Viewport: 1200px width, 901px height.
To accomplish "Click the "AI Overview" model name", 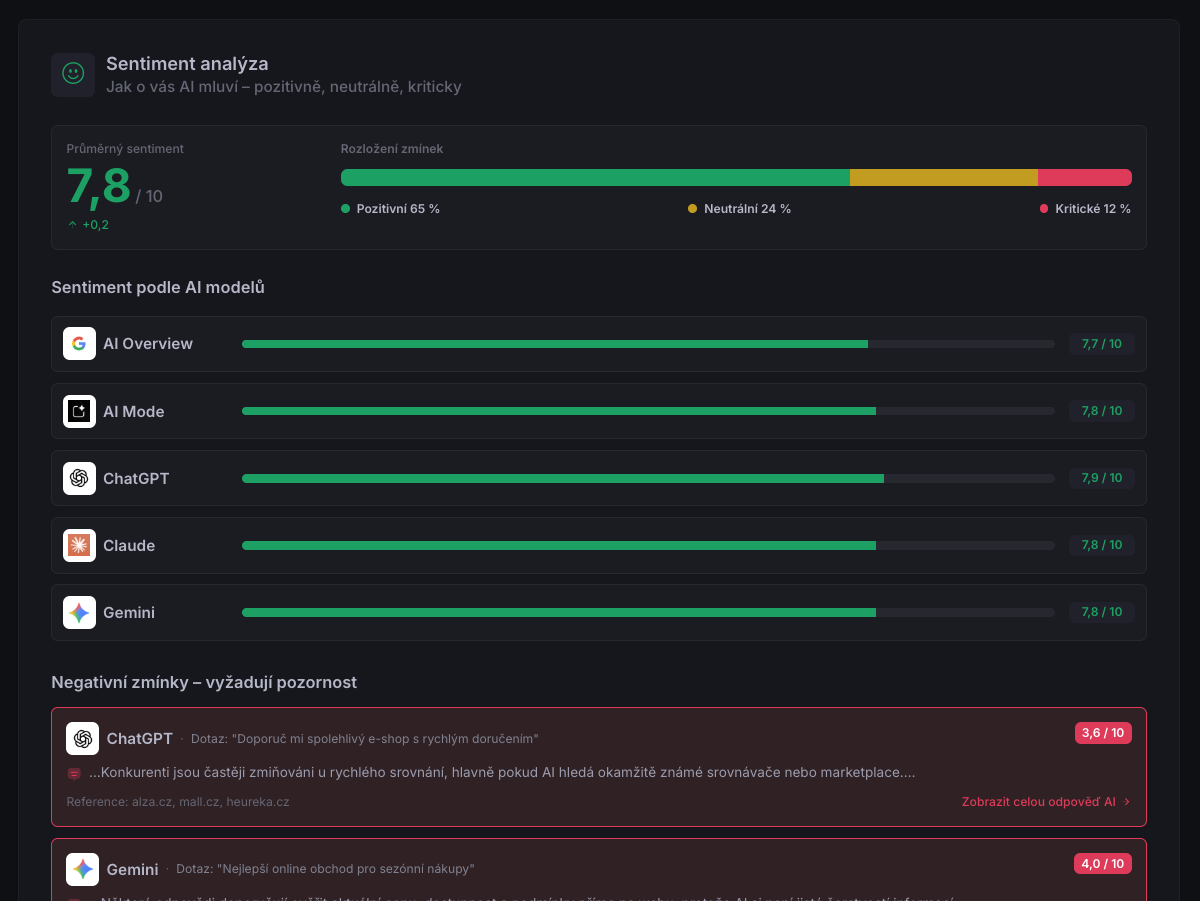I will 148,344.
